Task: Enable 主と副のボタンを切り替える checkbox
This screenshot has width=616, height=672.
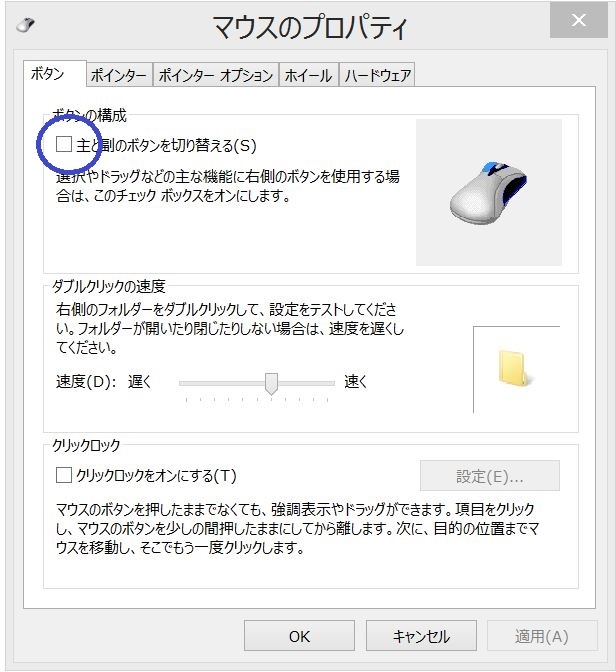Action: 64,144
